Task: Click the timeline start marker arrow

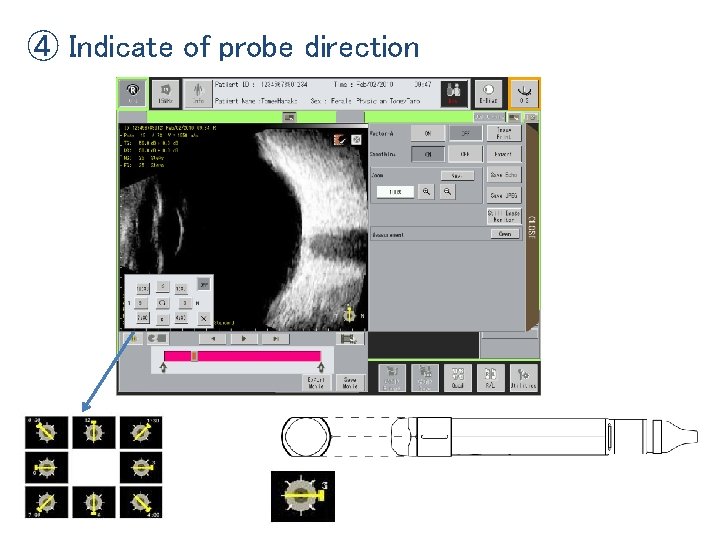Action: (x=163, y=367)
